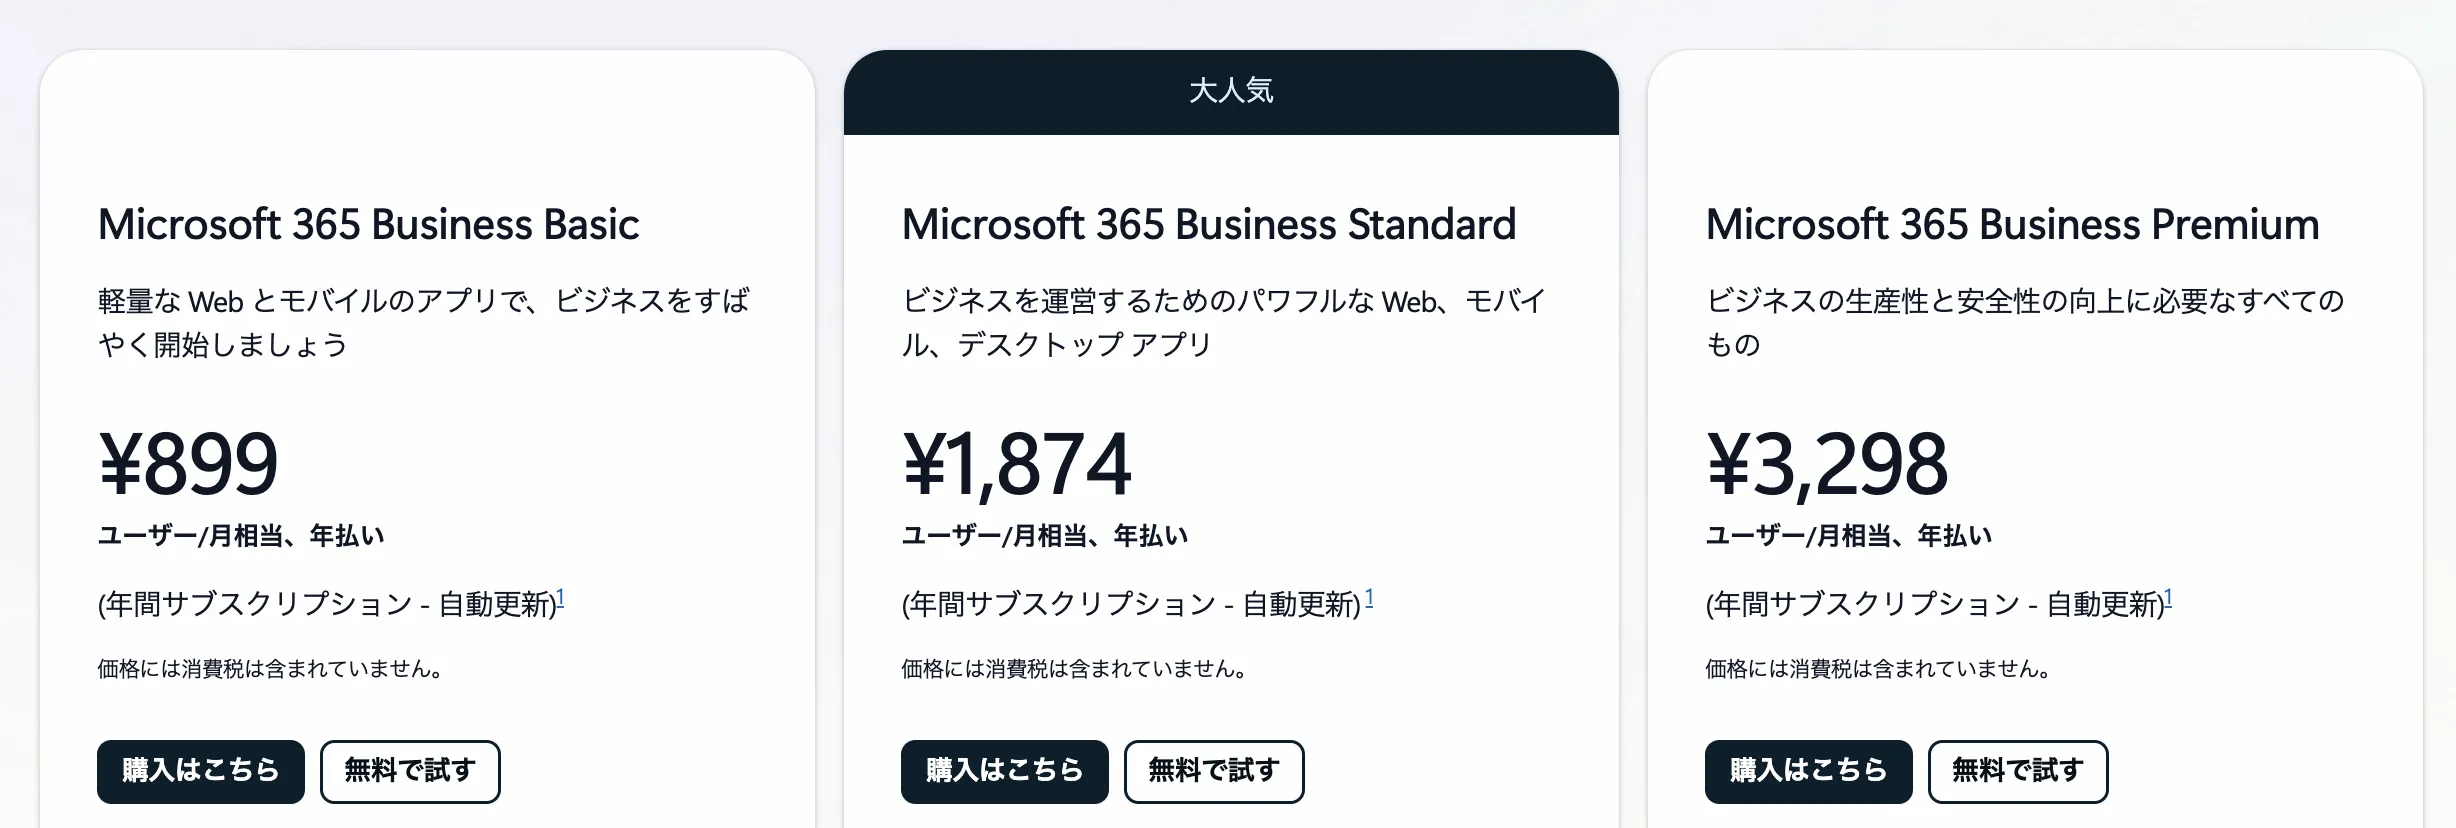Screen dimensions: 2456x828
Task: Click 無料で試す for Business Basic plan
Action: tap(410, 771)
